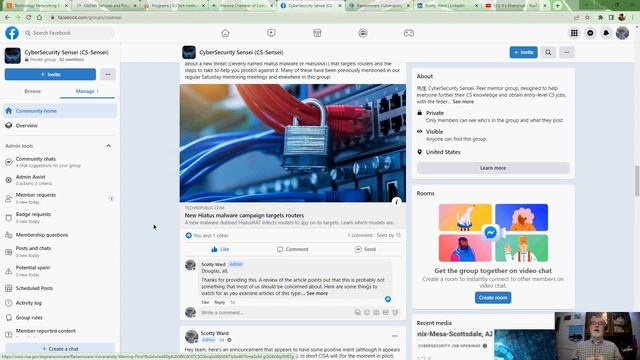Open Membership questions
The width and height of the screenshot is (640, 360).
pyautogui.click(x=60, y=235)
